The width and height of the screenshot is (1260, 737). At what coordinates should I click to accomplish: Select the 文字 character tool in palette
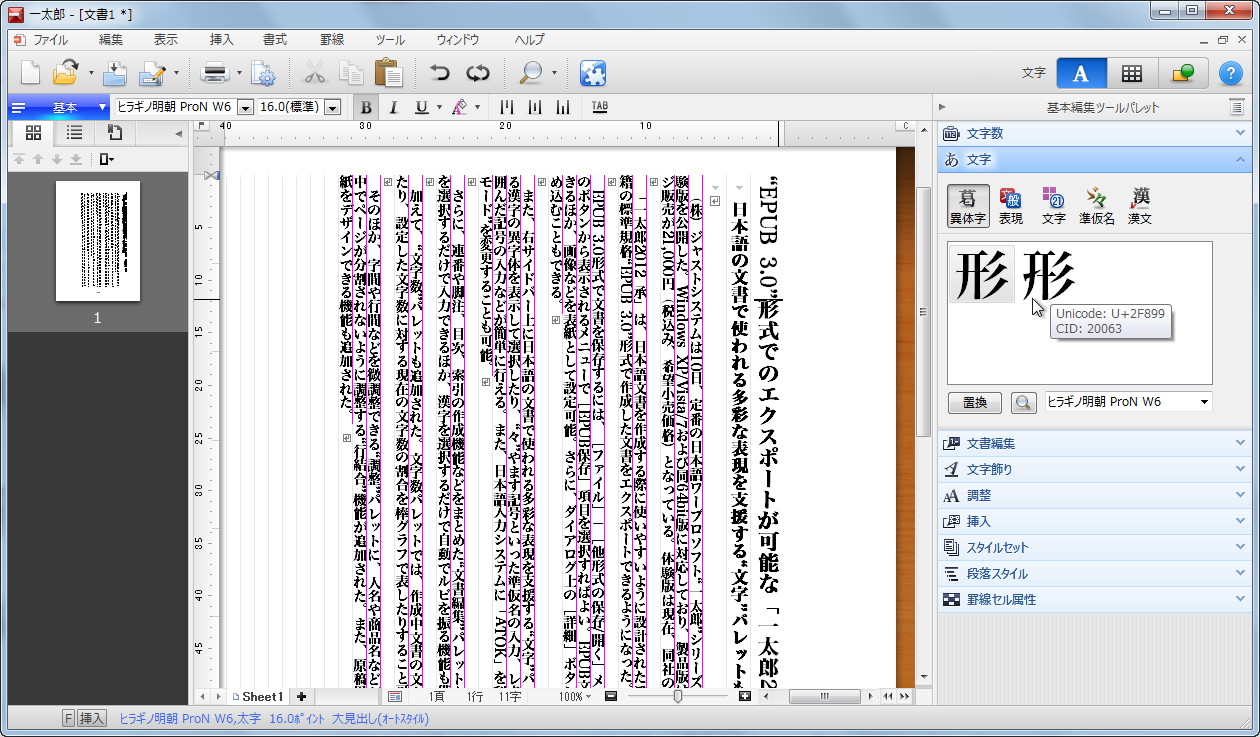tap(1053, 205)
